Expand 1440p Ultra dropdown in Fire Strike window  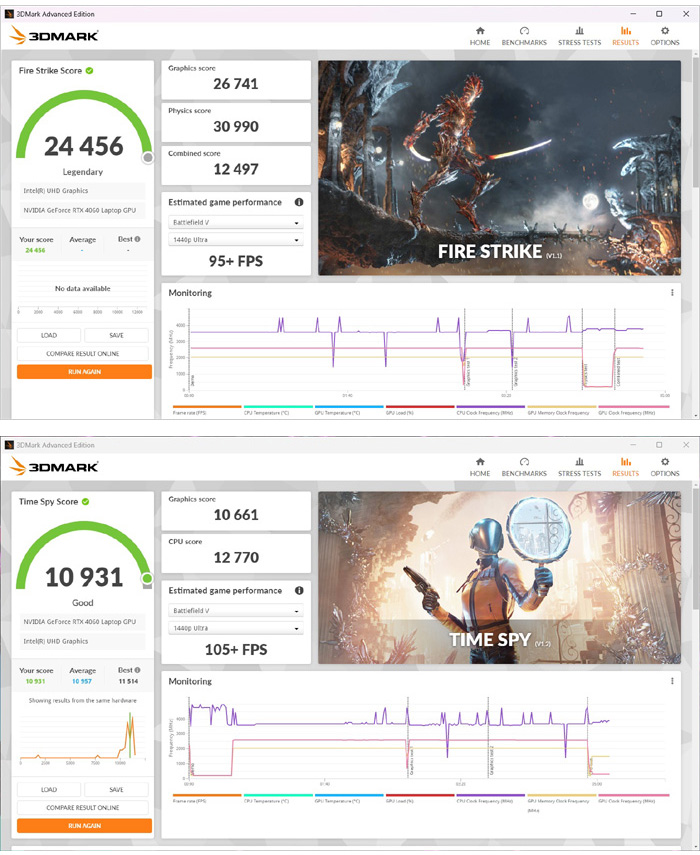235,240
